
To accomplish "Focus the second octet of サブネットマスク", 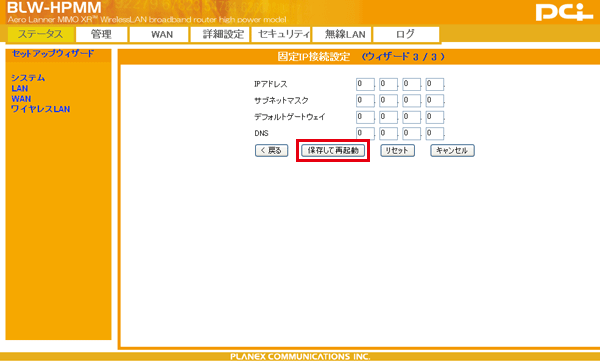I will tap(388, 101).
